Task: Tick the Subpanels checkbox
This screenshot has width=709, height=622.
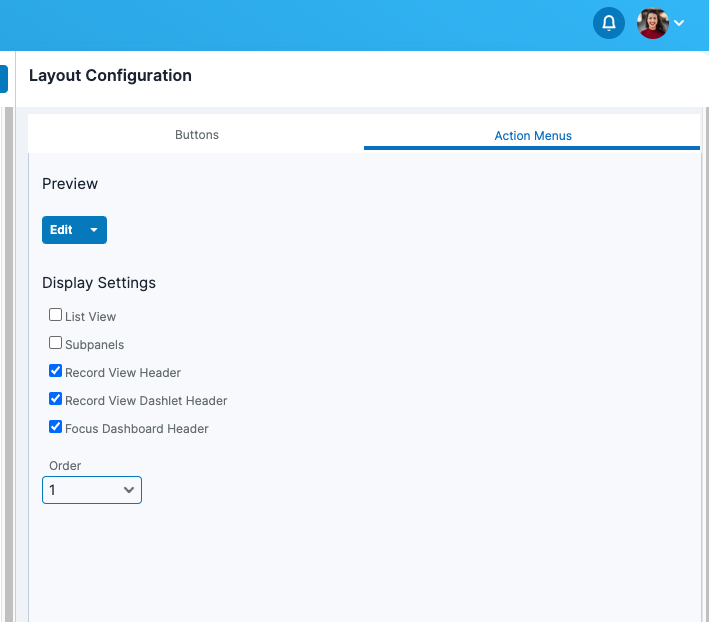Action: [56, 343]
